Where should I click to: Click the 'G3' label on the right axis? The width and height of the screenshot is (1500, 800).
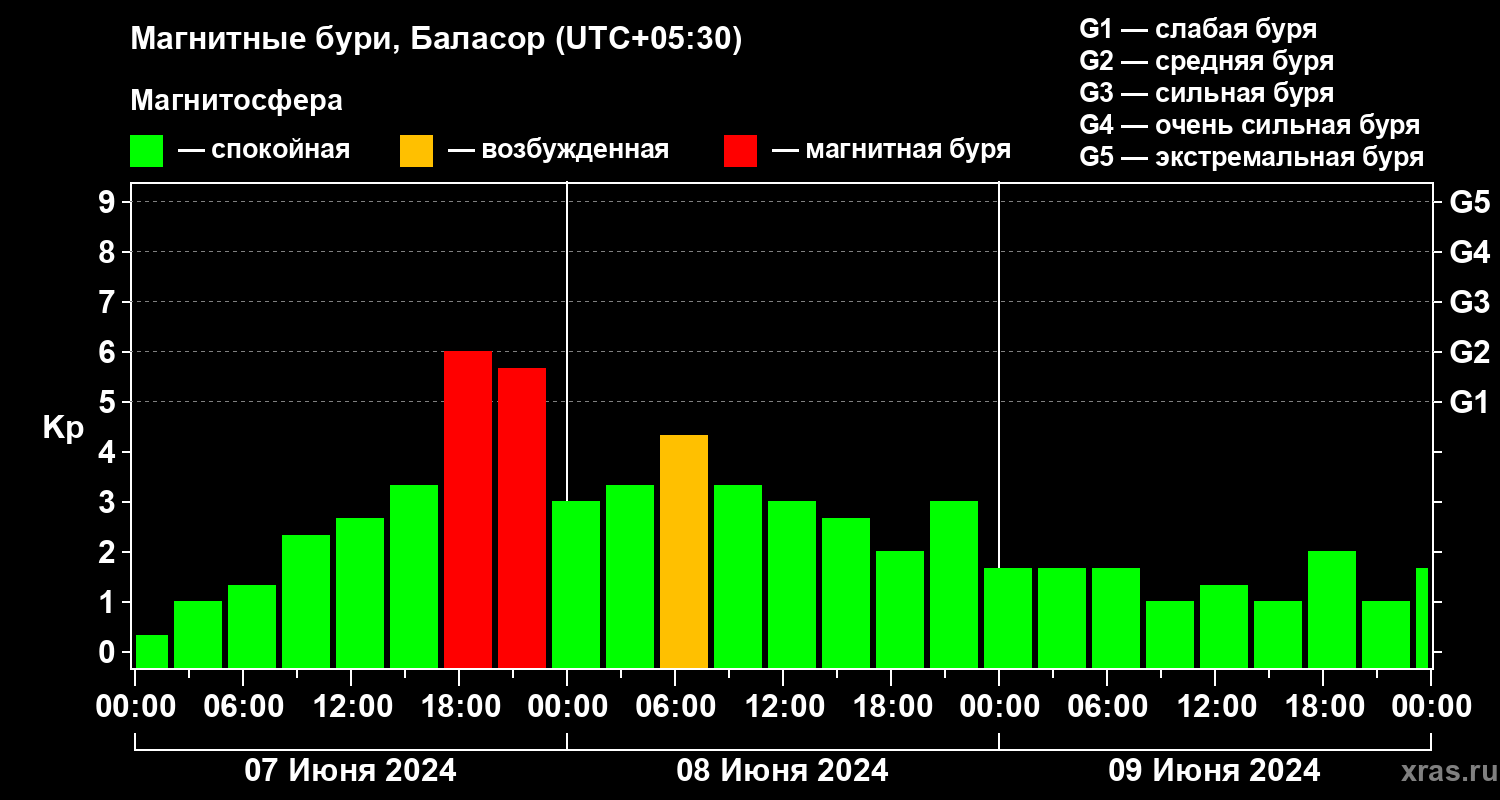[x=1469, y=302]
